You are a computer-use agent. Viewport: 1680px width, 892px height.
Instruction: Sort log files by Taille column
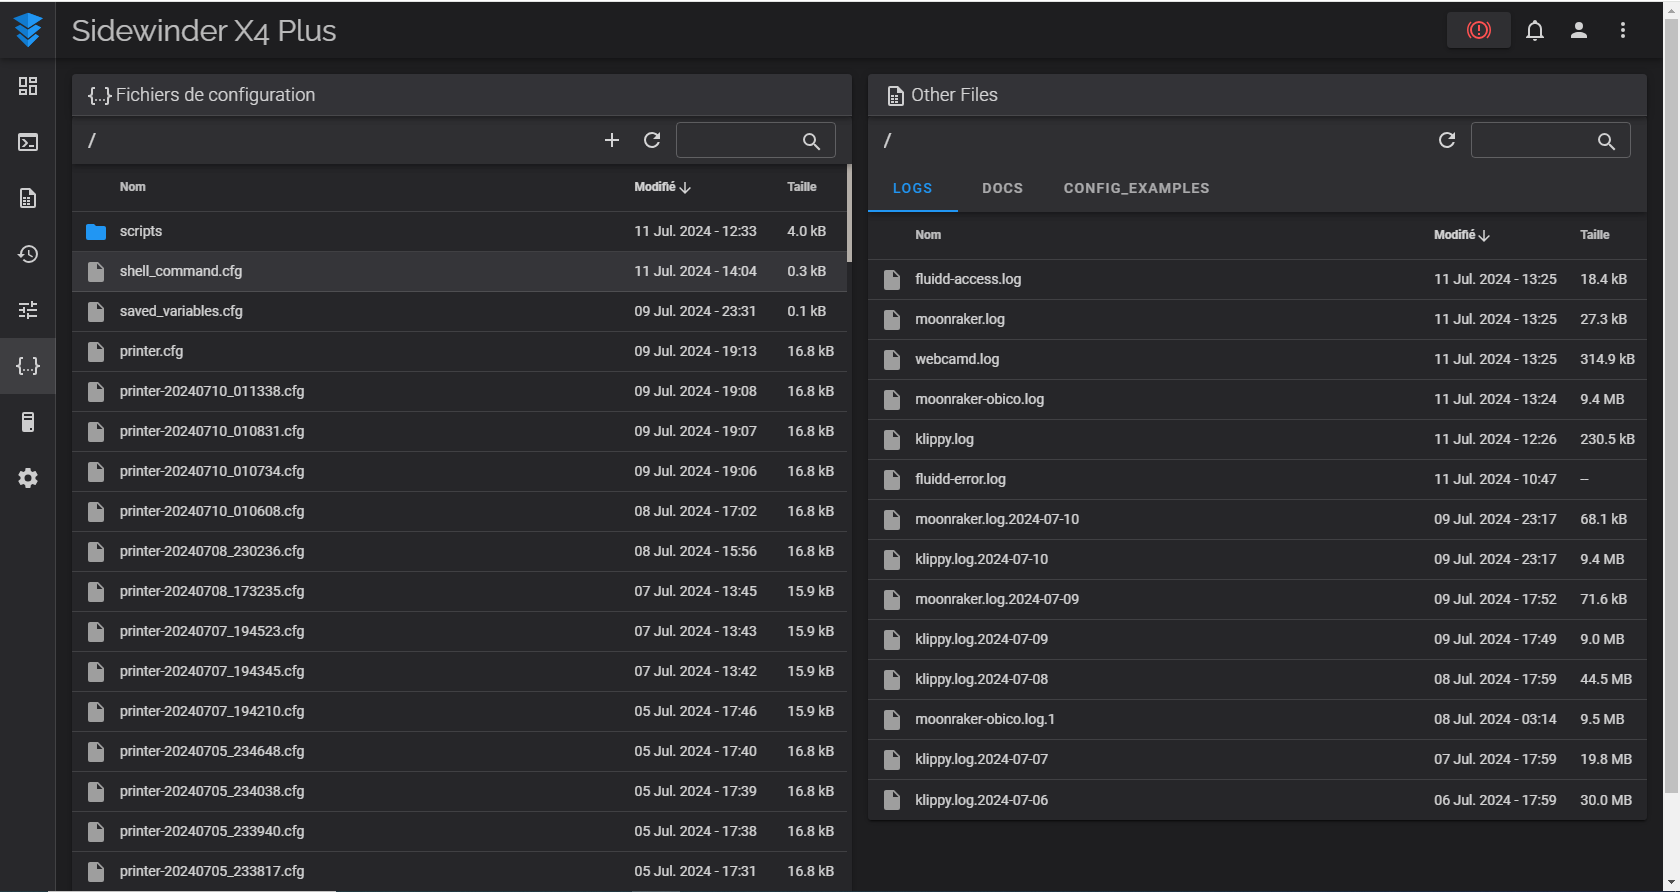(1594, 235)
